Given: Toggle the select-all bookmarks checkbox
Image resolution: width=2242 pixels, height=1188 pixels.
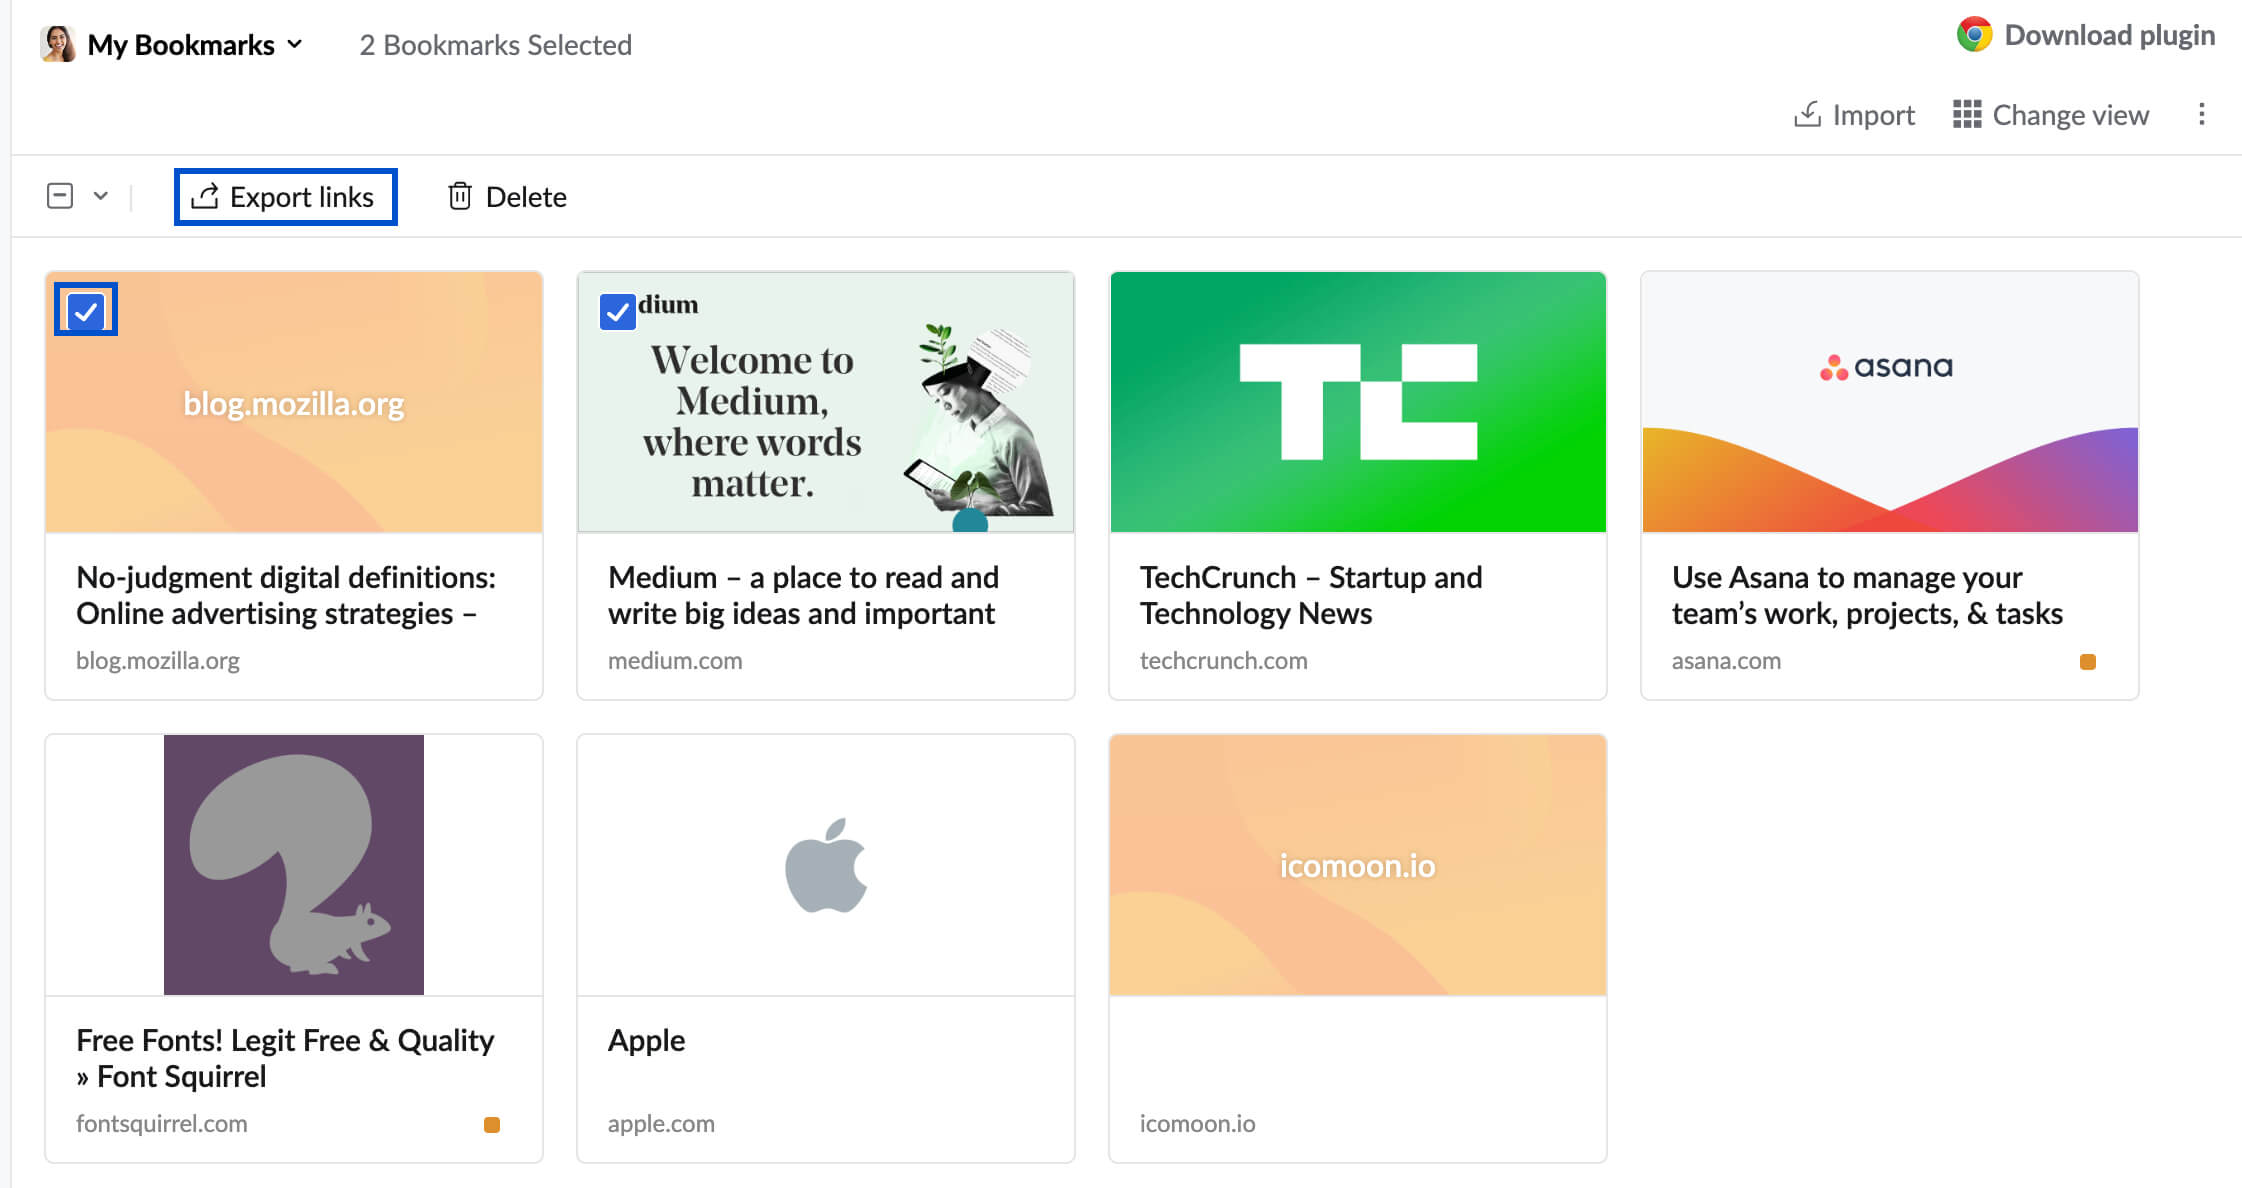Looking at the screenshot, I should pos(60,196).
